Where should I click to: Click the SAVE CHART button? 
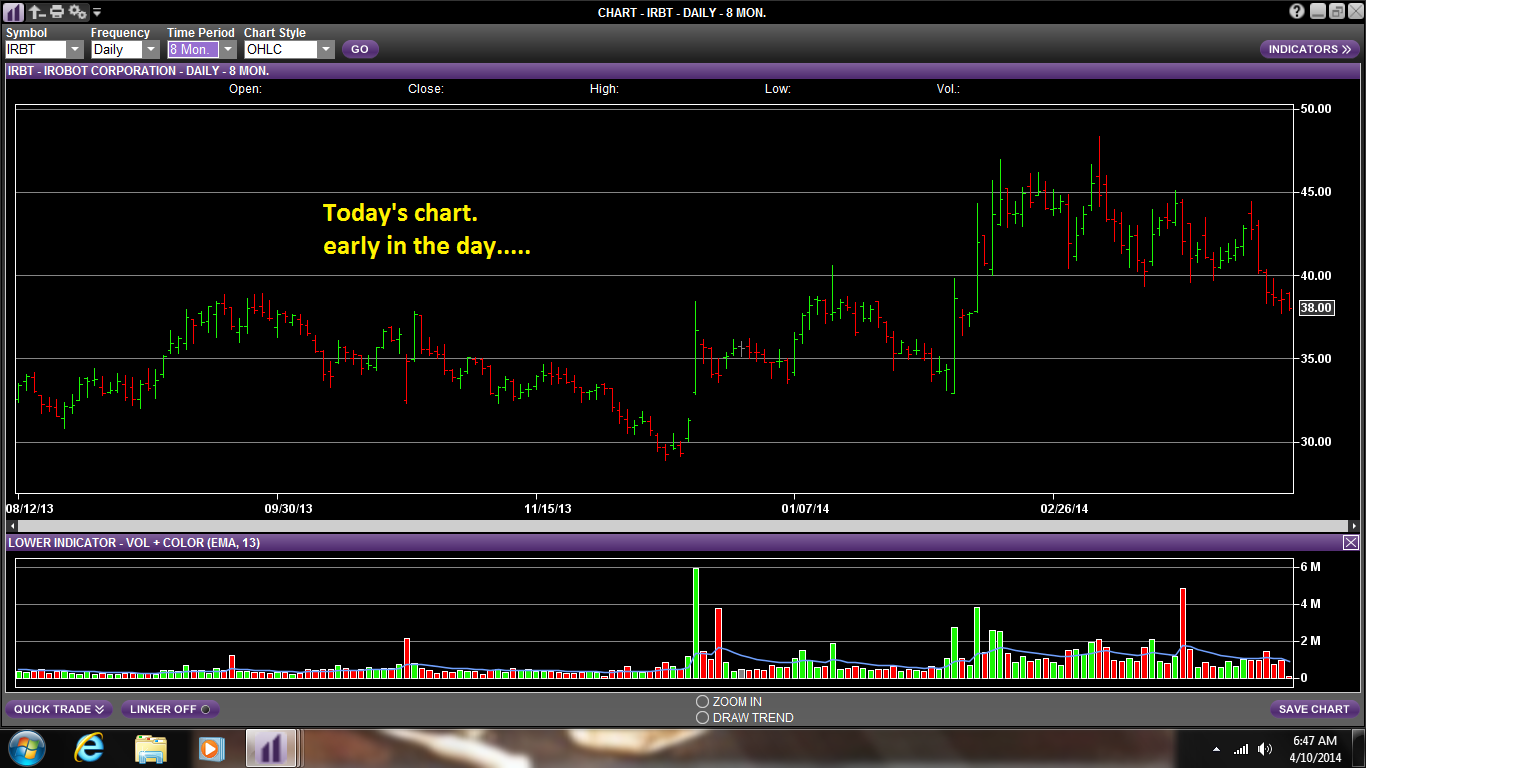coord(1315,709)
